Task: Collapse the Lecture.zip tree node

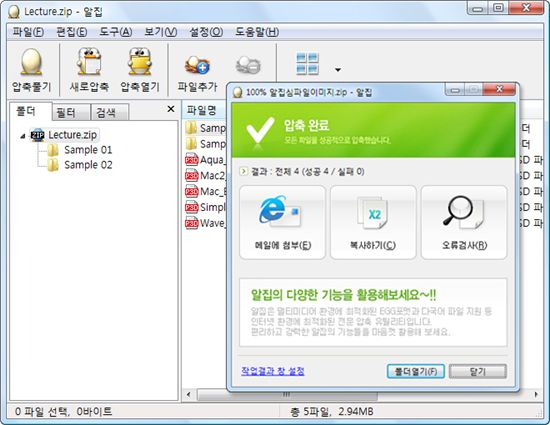Action: click(x=23, y=136)
